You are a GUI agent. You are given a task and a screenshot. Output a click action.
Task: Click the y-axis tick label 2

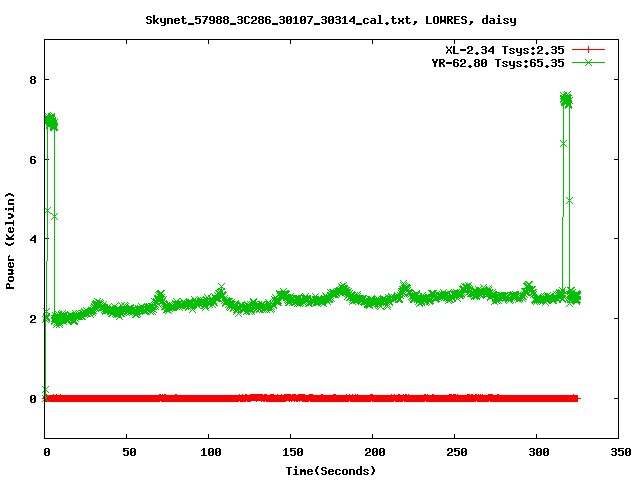[x=33, y=319]
